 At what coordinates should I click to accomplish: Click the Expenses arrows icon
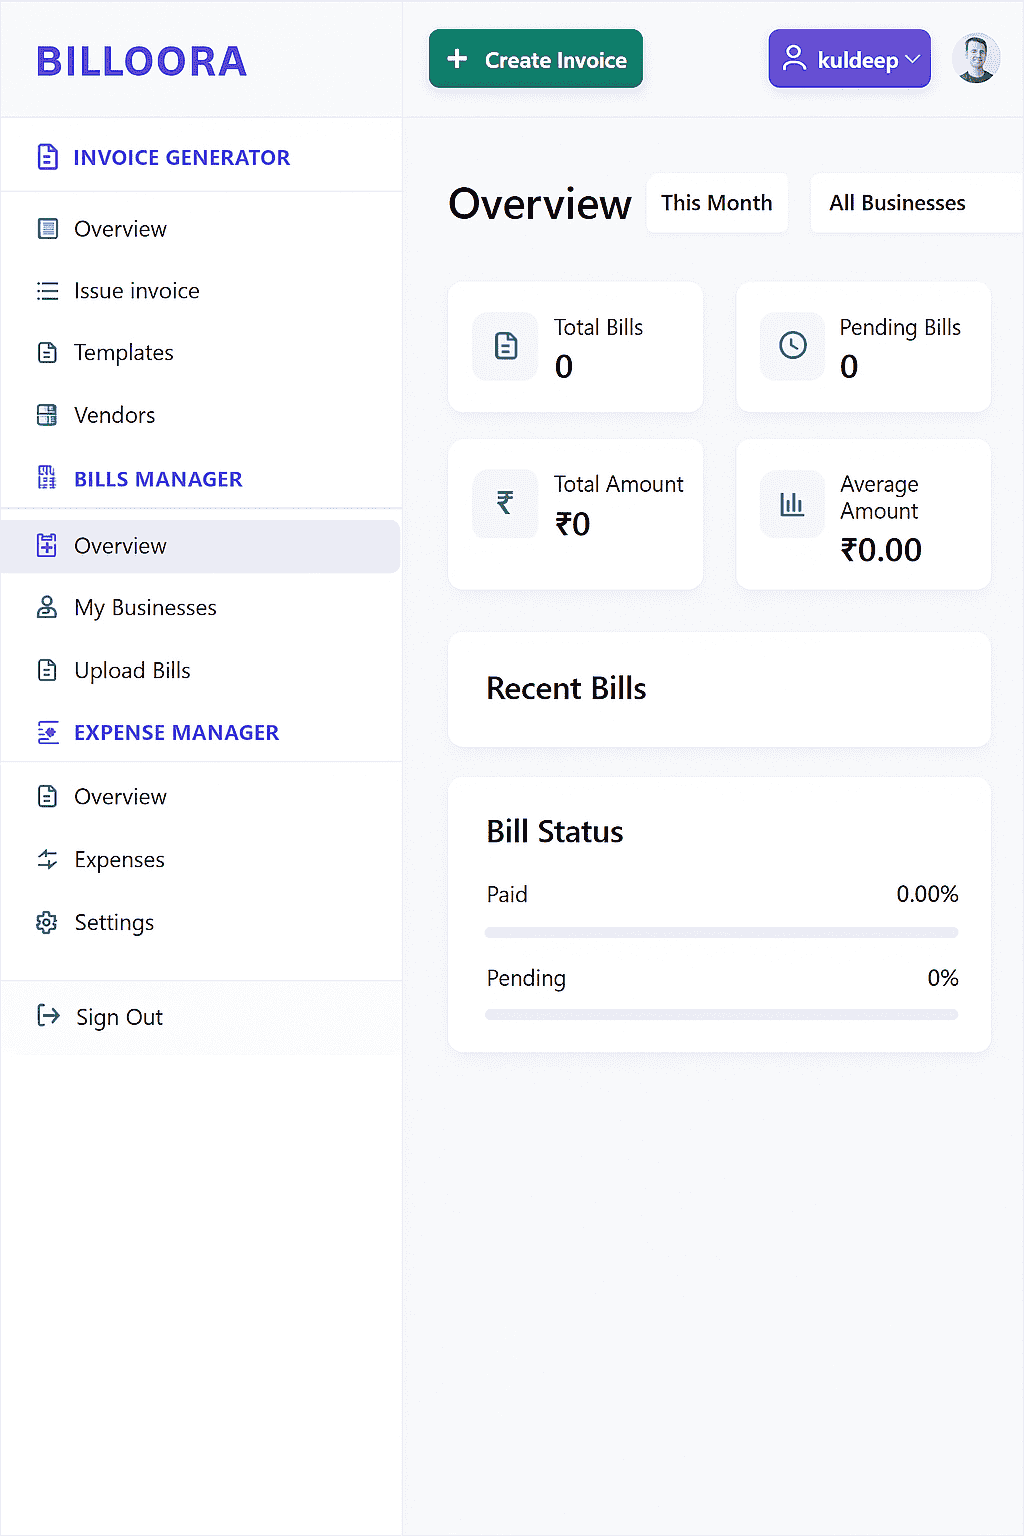tap(47, 859)
